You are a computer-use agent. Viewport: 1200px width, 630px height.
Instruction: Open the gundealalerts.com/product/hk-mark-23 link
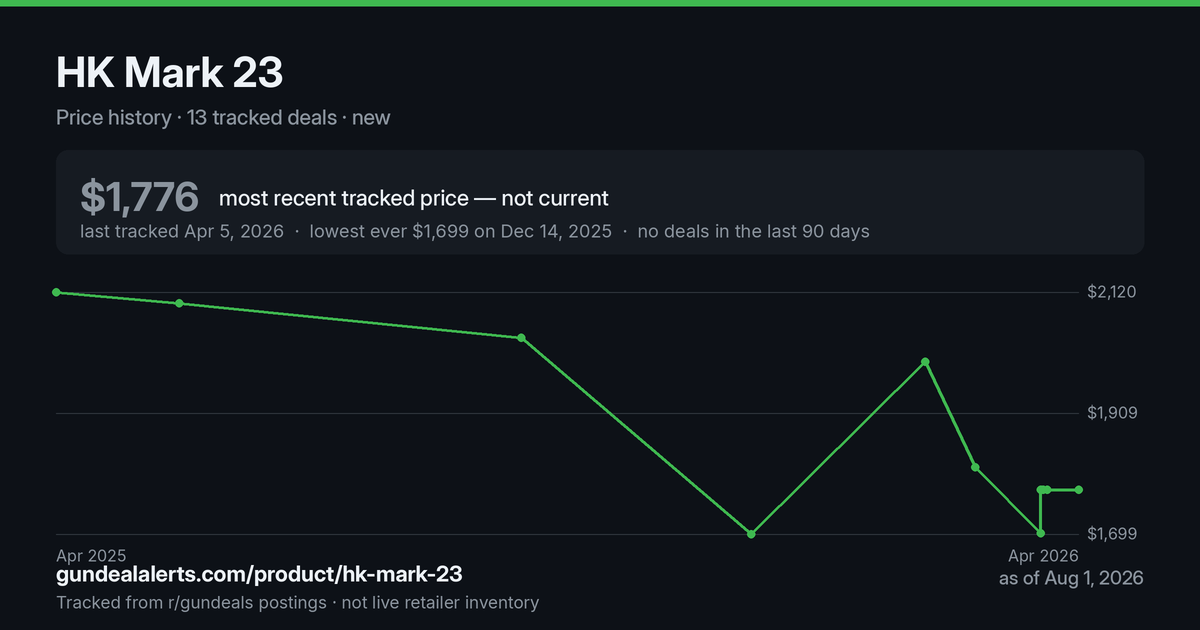pyautogui.click(x=259, y=575)
